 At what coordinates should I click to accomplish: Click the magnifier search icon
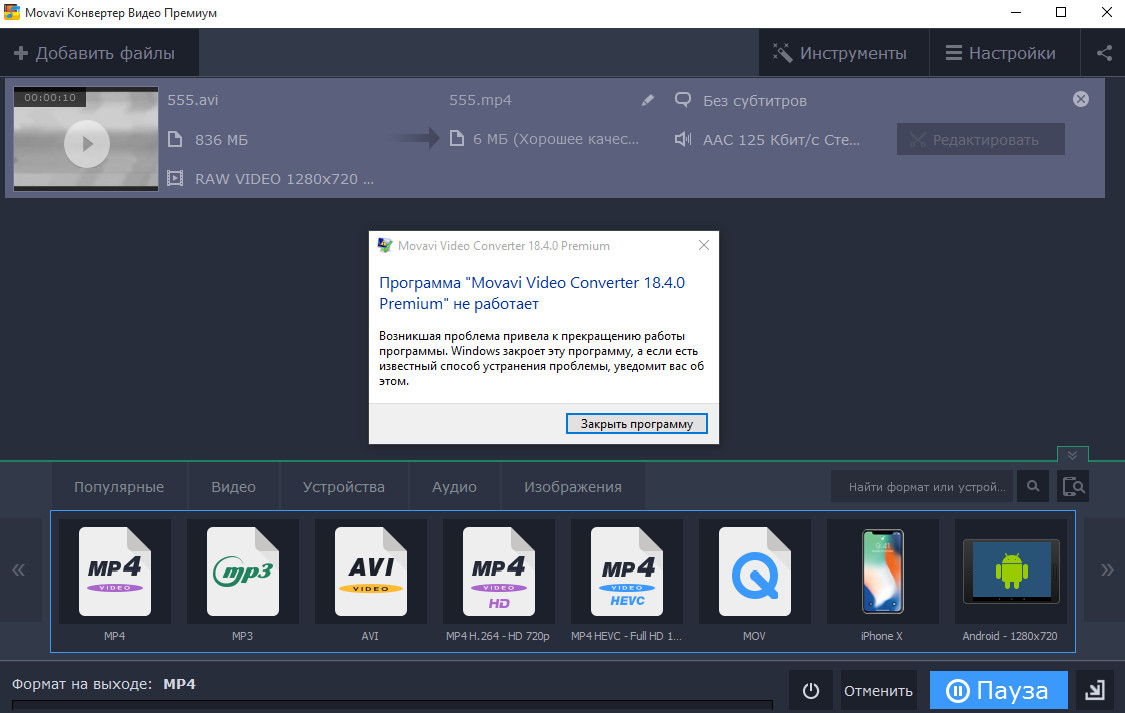click(1032, 486)
